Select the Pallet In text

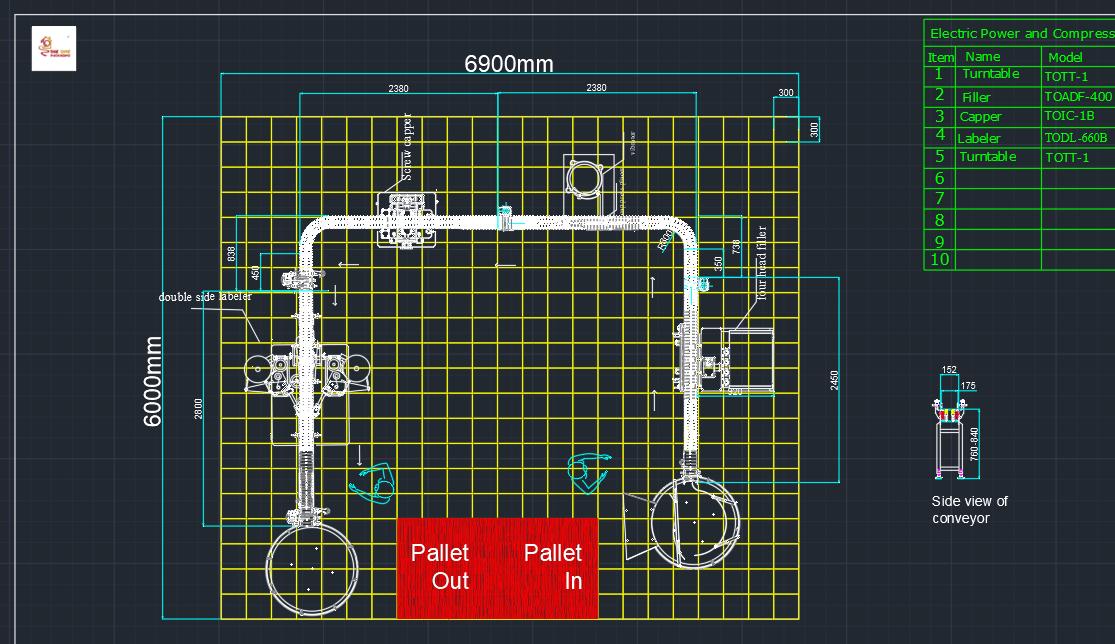[553, 566]
